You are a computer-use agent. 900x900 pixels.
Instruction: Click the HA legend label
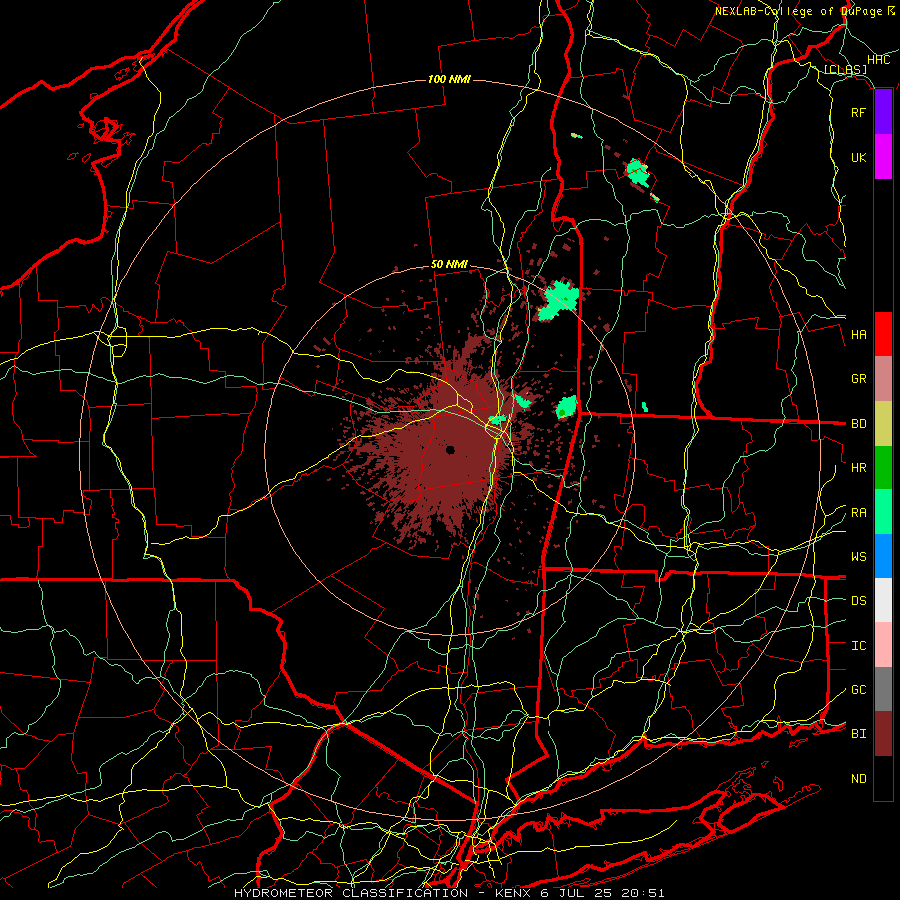pyautogui.click(x=858, y=334)
